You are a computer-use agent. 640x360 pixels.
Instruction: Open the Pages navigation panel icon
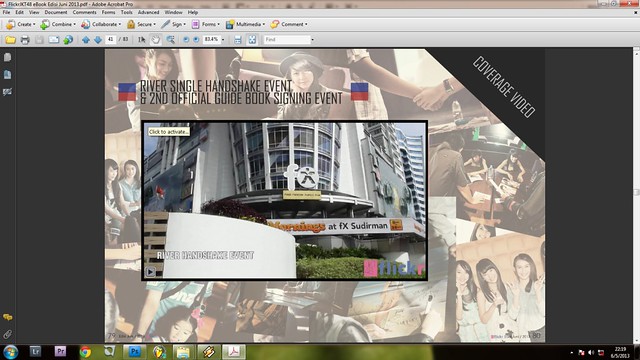[7, 57]
